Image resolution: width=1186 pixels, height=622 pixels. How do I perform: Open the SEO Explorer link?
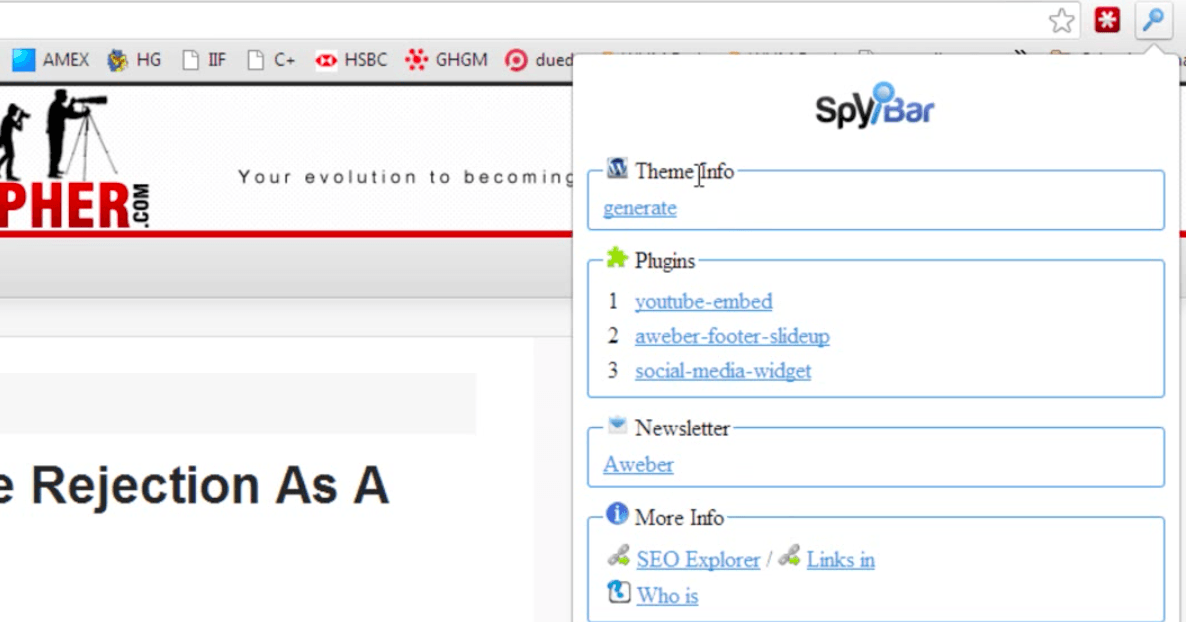[x=698, y=560]
